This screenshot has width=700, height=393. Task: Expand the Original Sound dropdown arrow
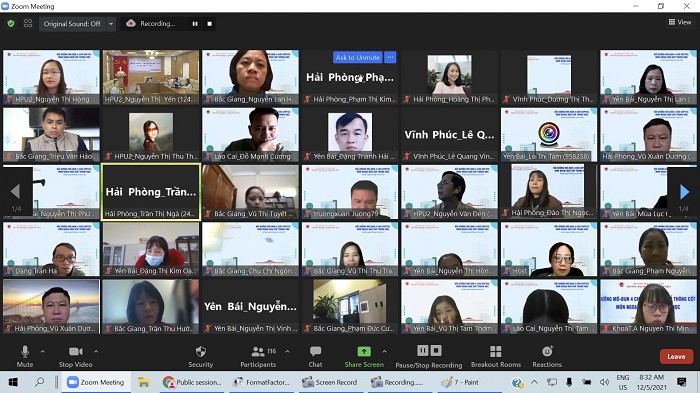click(x=111, y=24)
